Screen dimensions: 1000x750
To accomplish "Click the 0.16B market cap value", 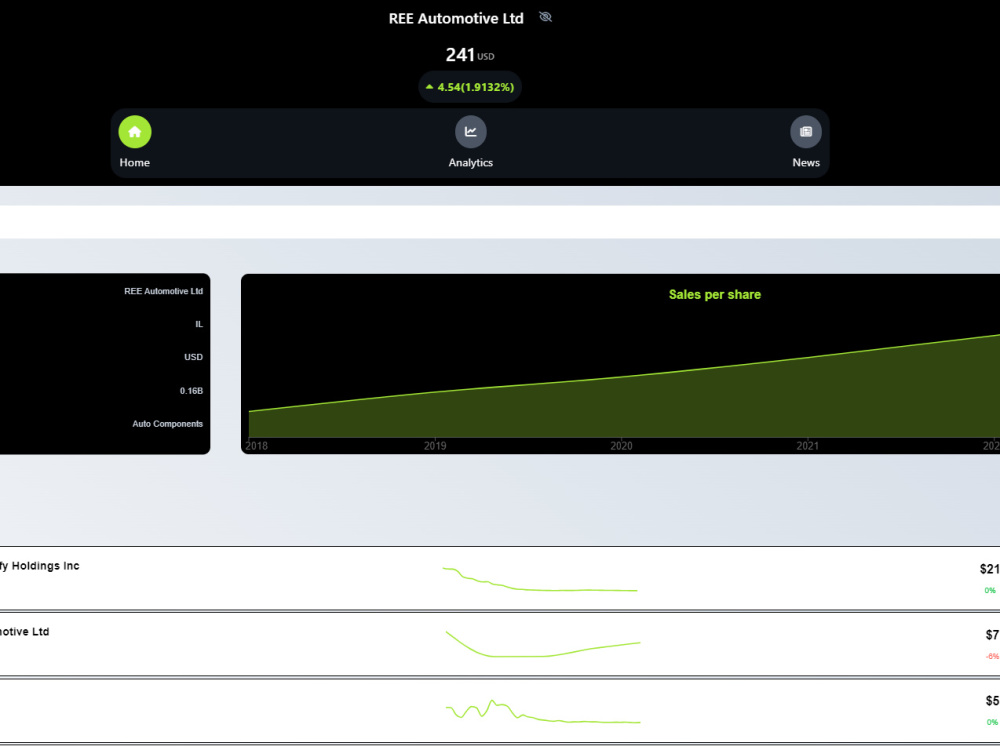I will (191, 390).
